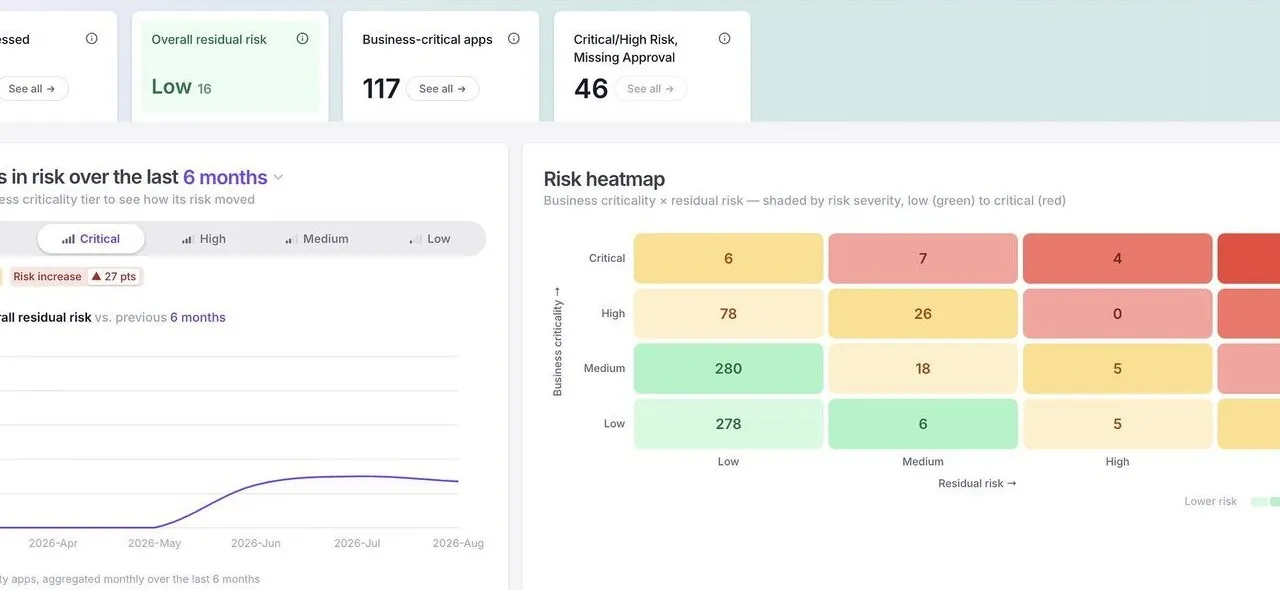Click the 2026-Aug axis label on chart
The image size is (1280, 590).
(x=458, y=543)
